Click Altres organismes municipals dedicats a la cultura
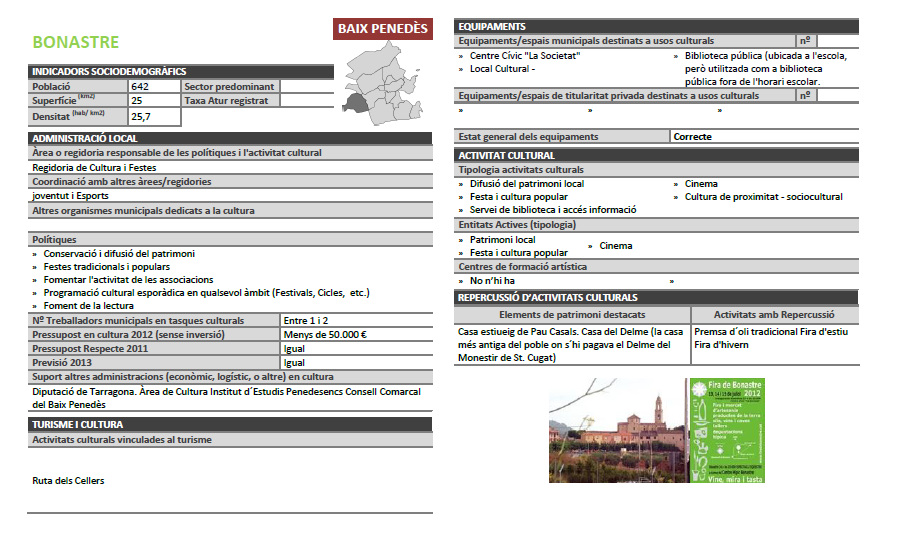 click(x=143, y=211)
